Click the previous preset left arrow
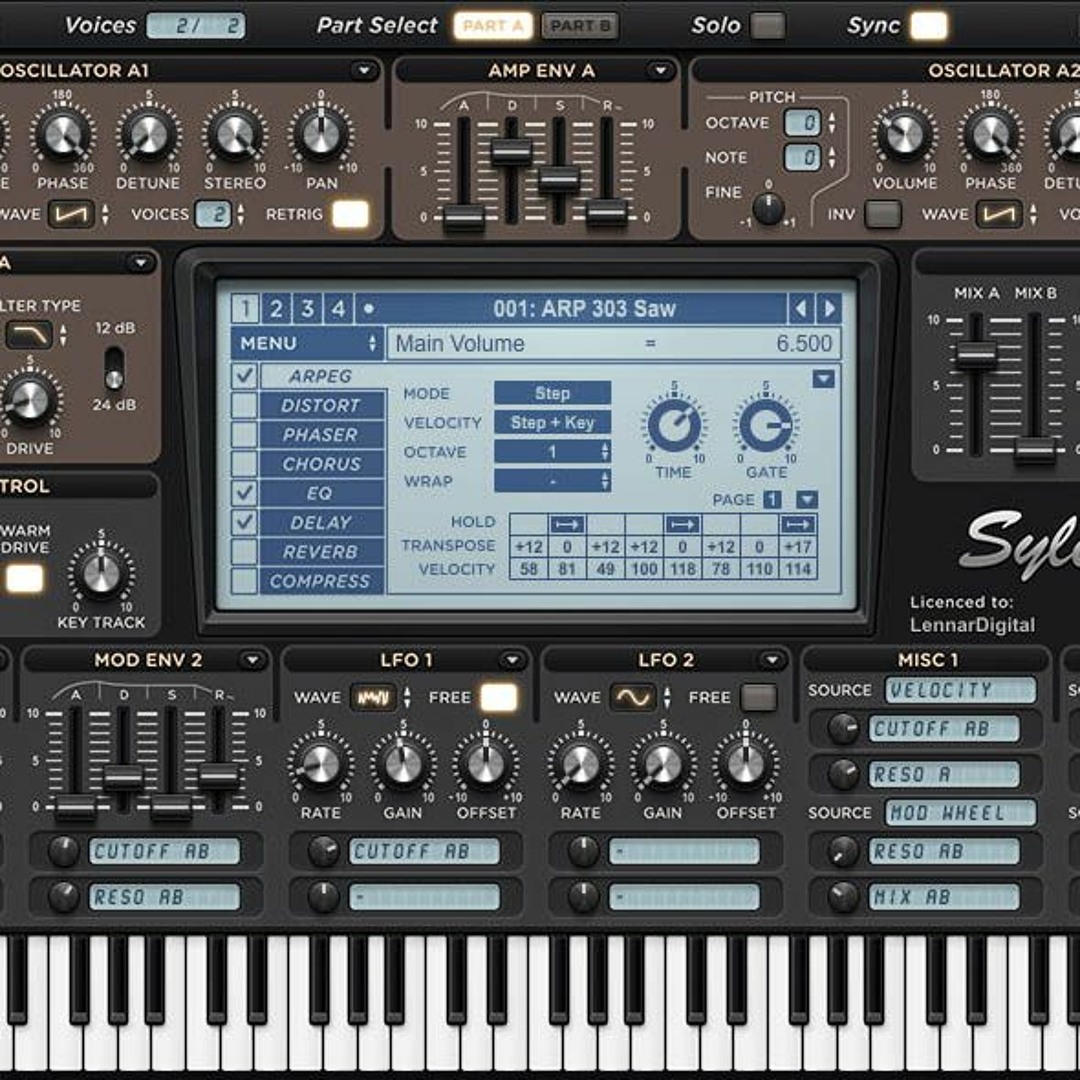This screenshot has width=1080, height=1080. point(800,308)
